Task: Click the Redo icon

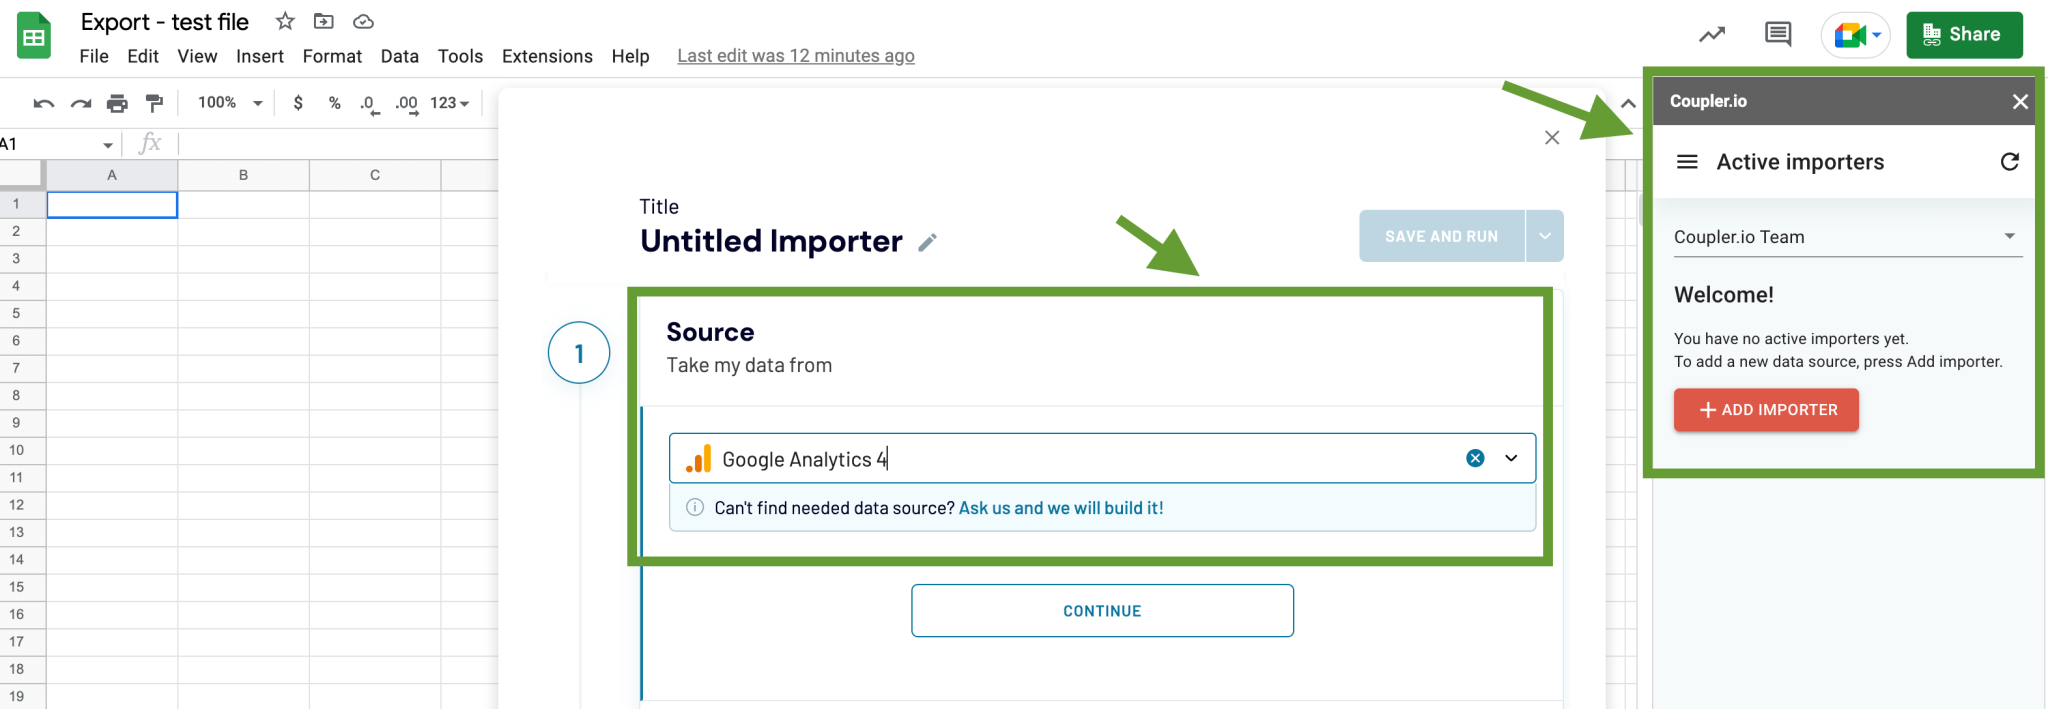Action: pyautogui.click(x=80, y=102)
